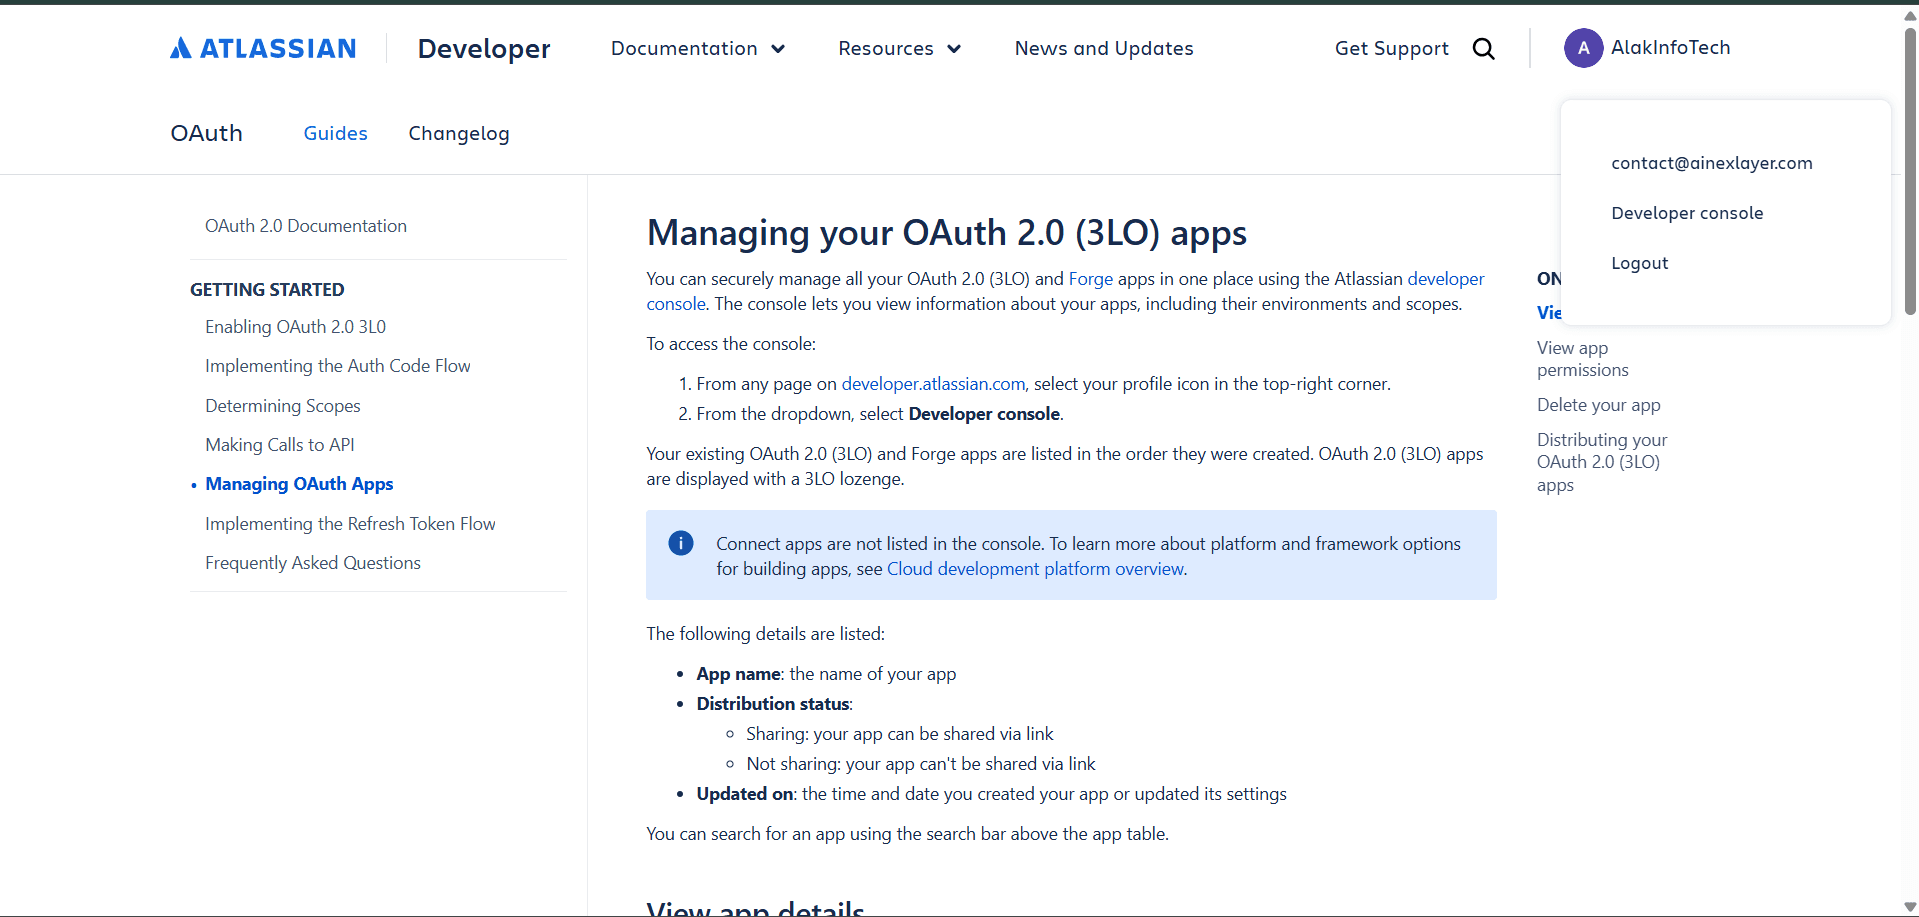The width and height of the screenshot is (1919, 917).
Task: Click the AlakInfoTech profile avatar
Action: (1583, 48)
